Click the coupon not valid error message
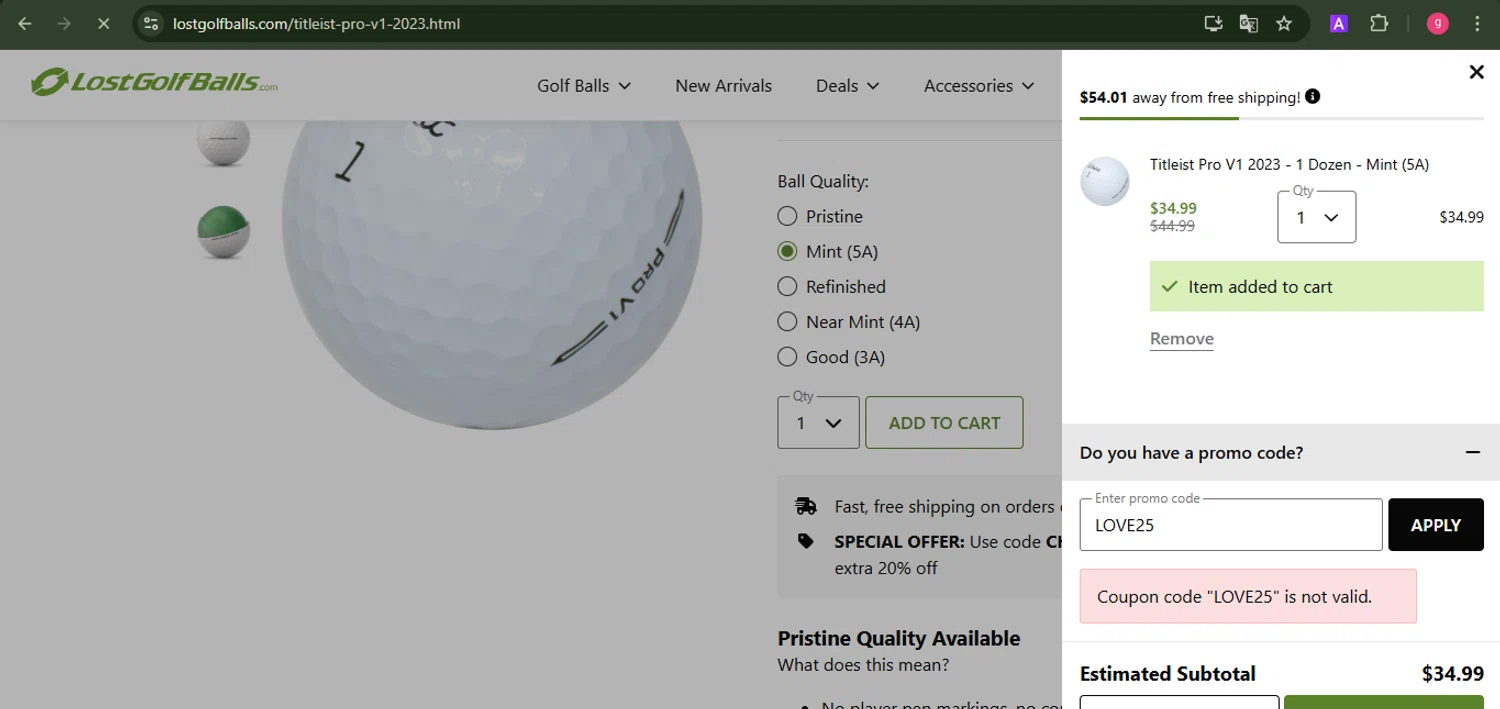1500x709 pixels. [1248, 596]
